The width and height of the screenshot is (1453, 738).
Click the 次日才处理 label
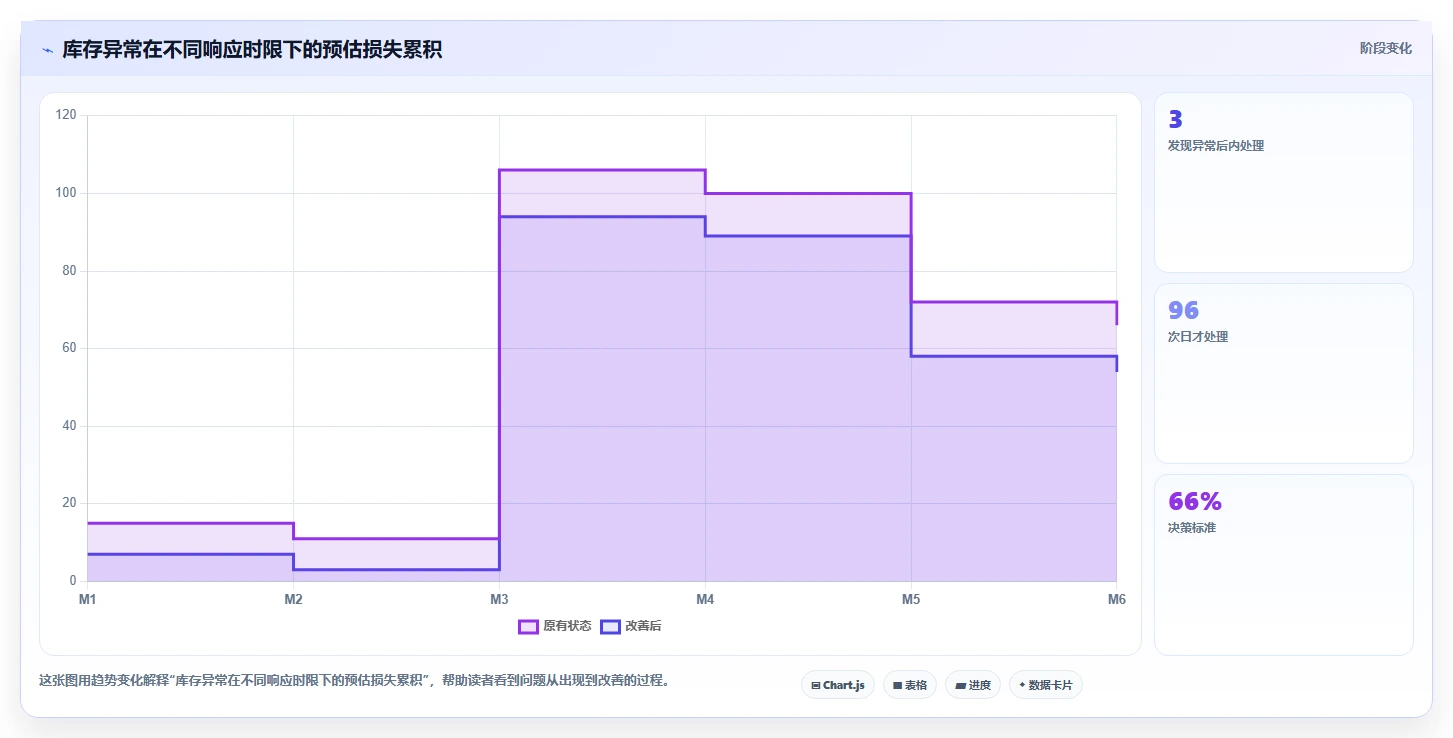tap(1198, 337)
